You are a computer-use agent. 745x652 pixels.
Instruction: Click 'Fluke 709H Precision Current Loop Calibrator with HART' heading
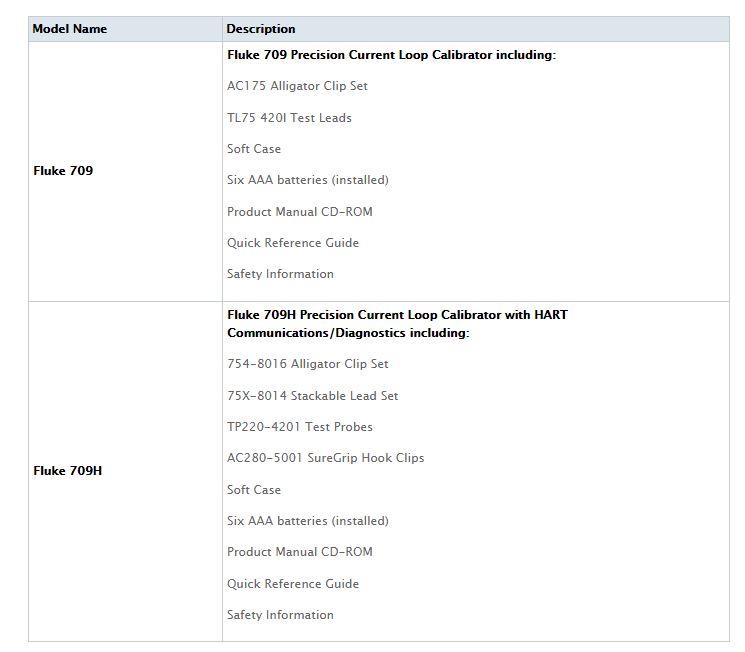397,315
